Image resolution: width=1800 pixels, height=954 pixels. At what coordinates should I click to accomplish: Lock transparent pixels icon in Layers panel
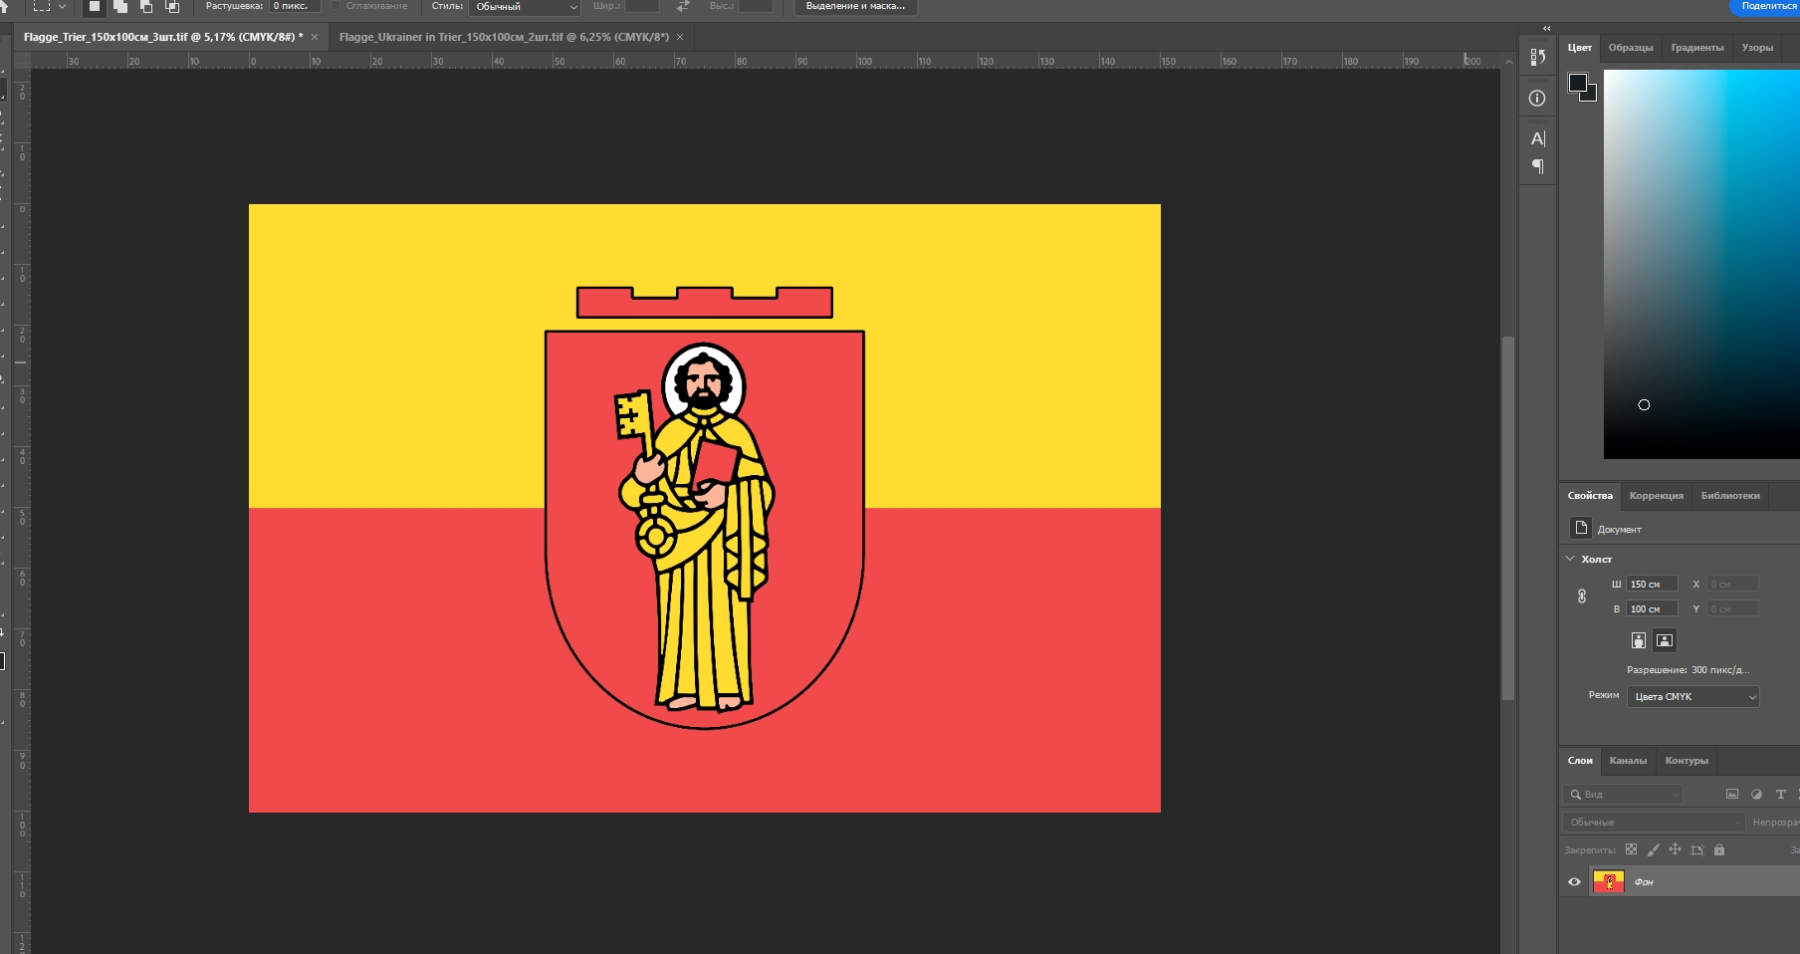pos(1631,850)
